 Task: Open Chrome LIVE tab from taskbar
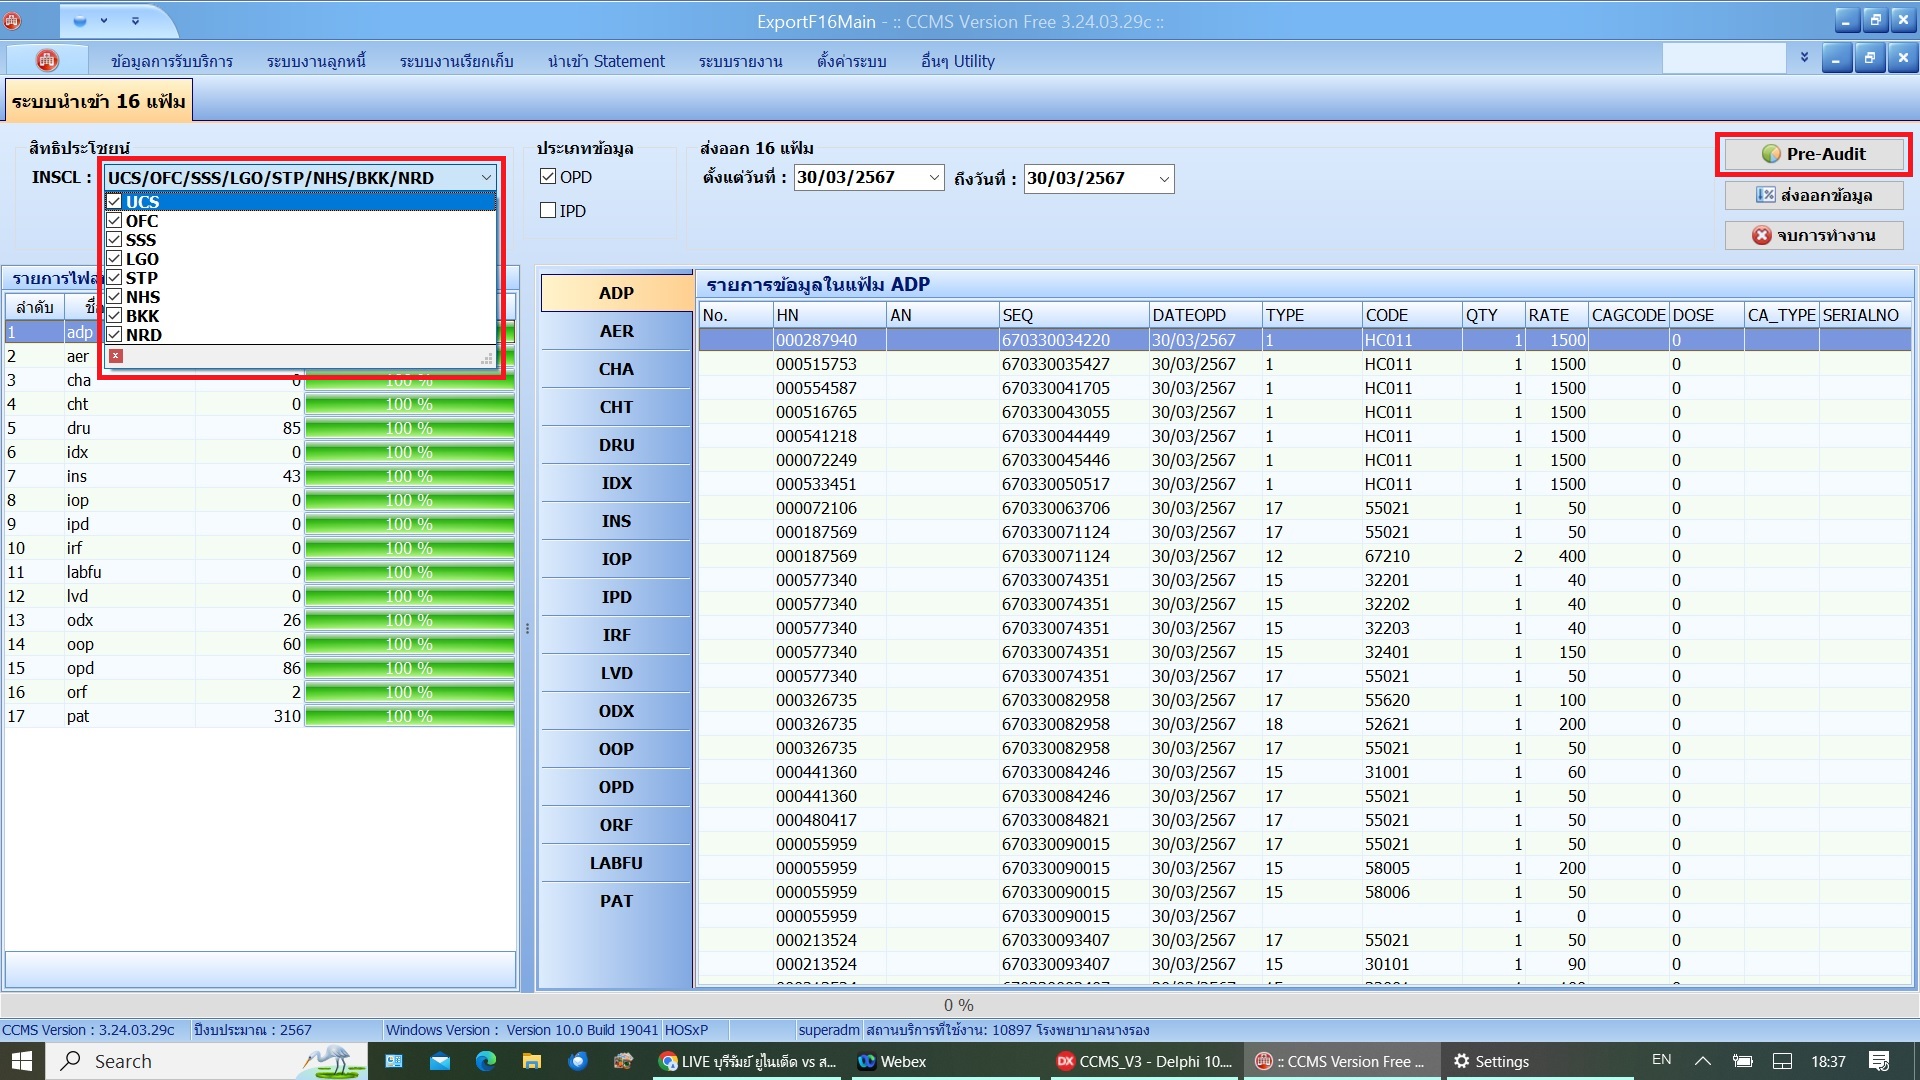pos(747,1061)
